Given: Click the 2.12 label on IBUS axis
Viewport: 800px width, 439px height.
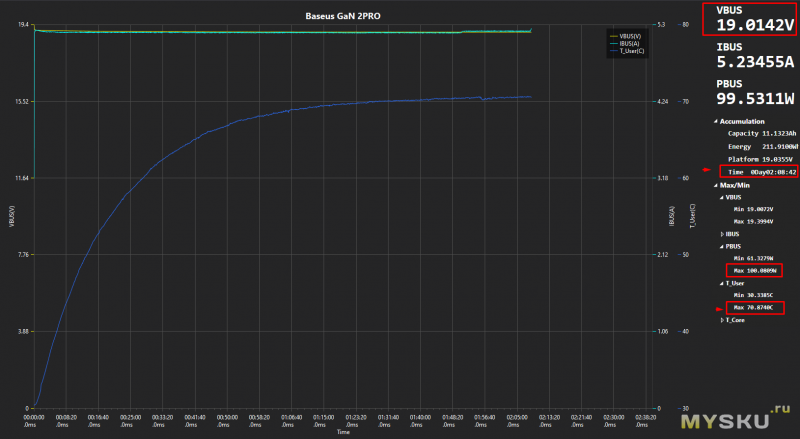Looking at the screenshot, I should coord(663,255).
